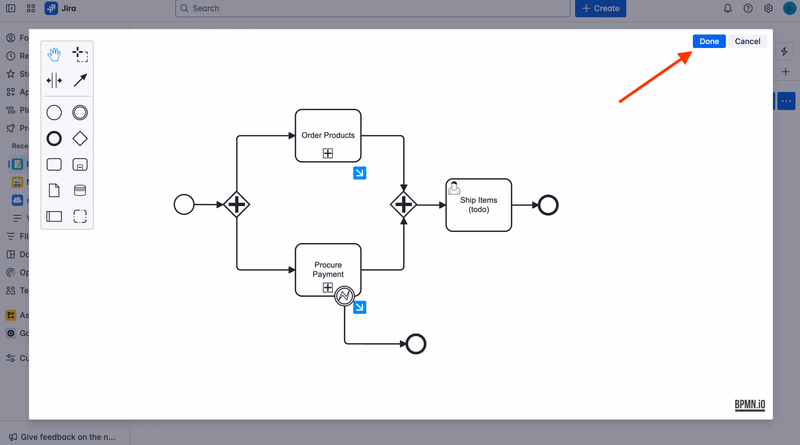
Task: Create a start event from palette
Action: click(54, 113)
